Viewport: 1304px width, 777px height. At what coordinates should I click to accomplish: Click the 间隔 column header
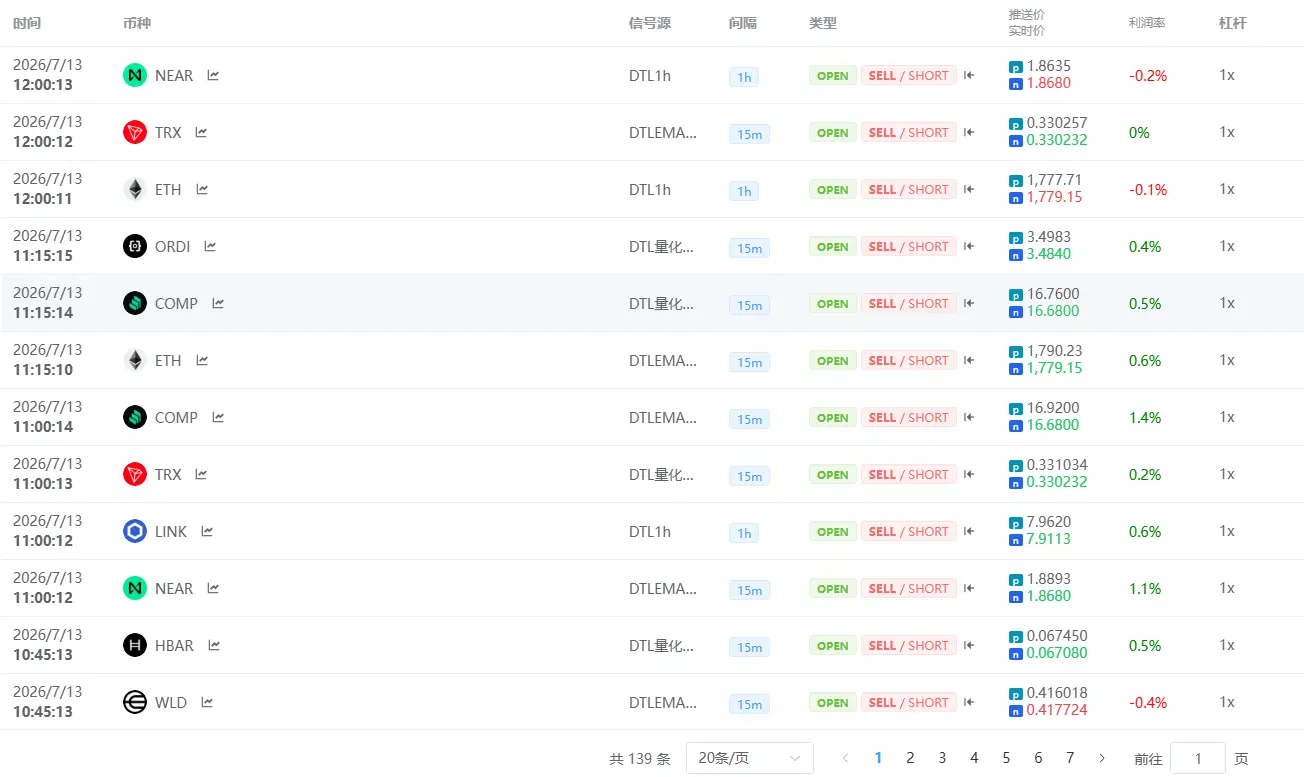pyautogui.click(x=743, y=23)
